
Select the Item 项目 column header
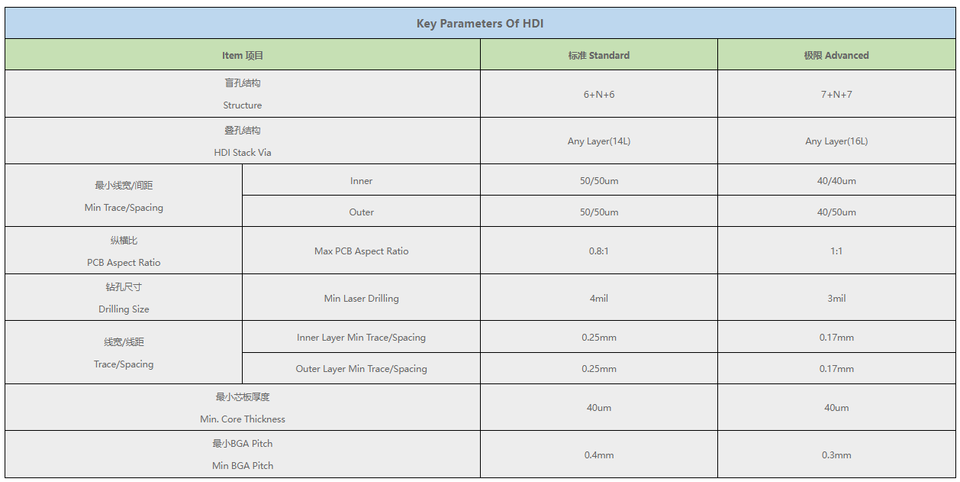[242, 55]
